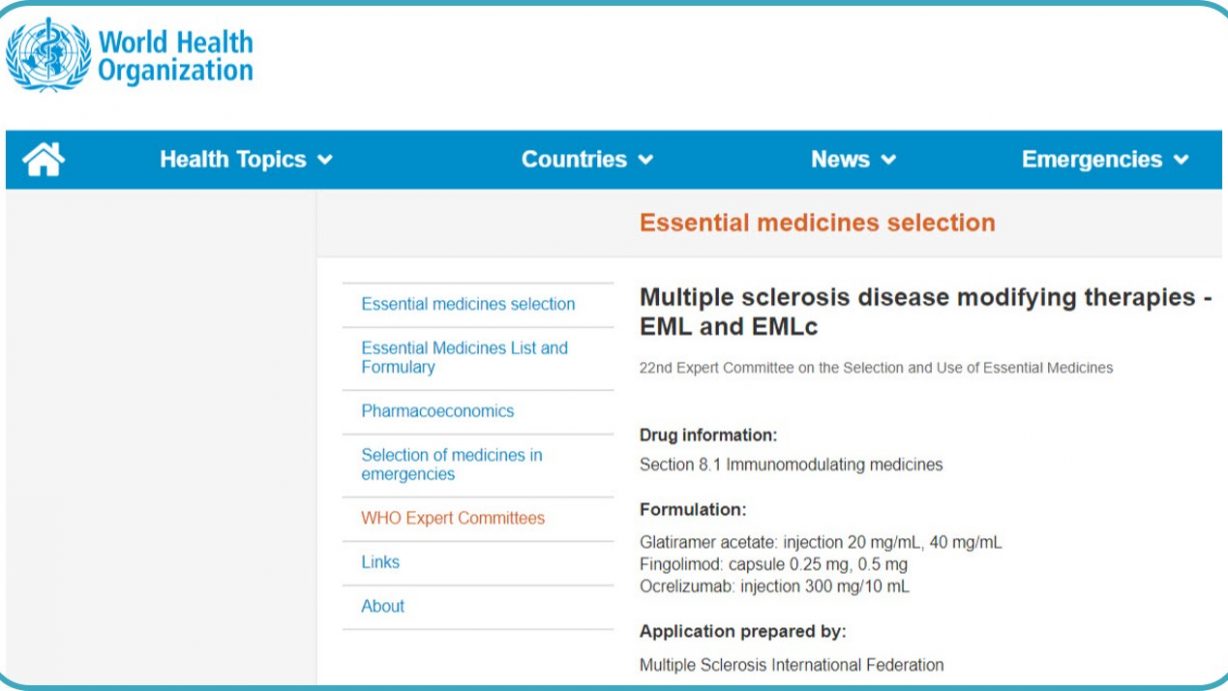Expand the News dropdown chevron
Image resolution: width=1228 pixels, height=691 pixels.
(x=888, y=160)
